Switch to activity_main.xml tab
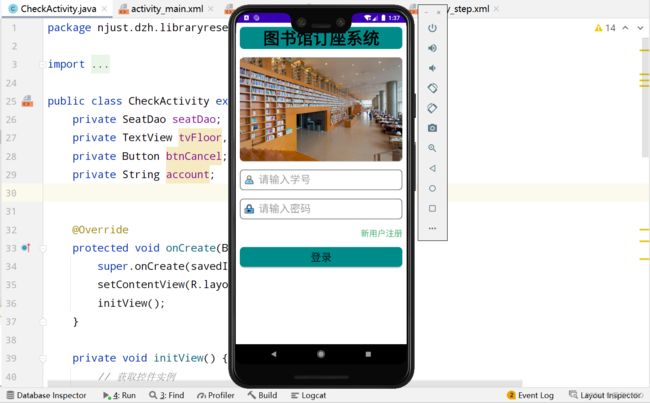Viewport: 650px width, 403px height. (167, 9)
